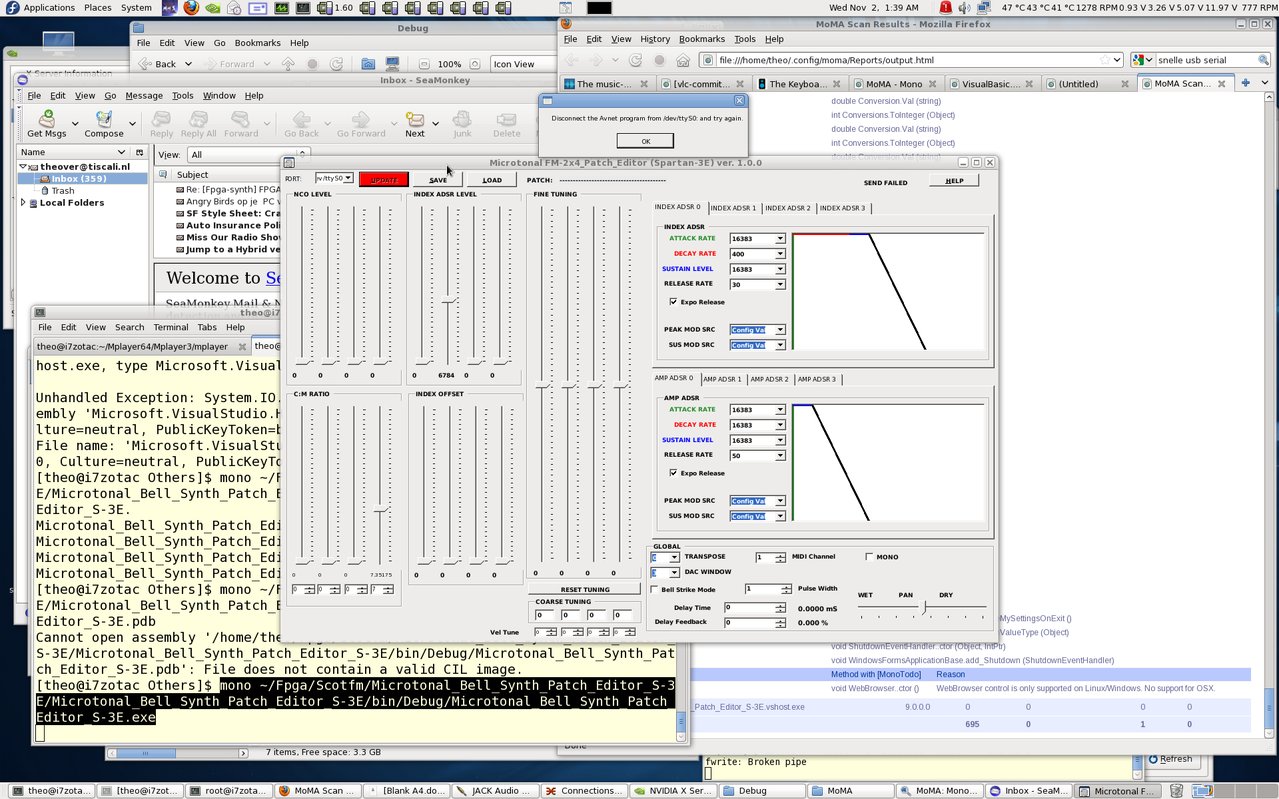Open the PORT dropdown in patch editor
This screenshot has height=799, width=1279.
[x=348, y=178]
